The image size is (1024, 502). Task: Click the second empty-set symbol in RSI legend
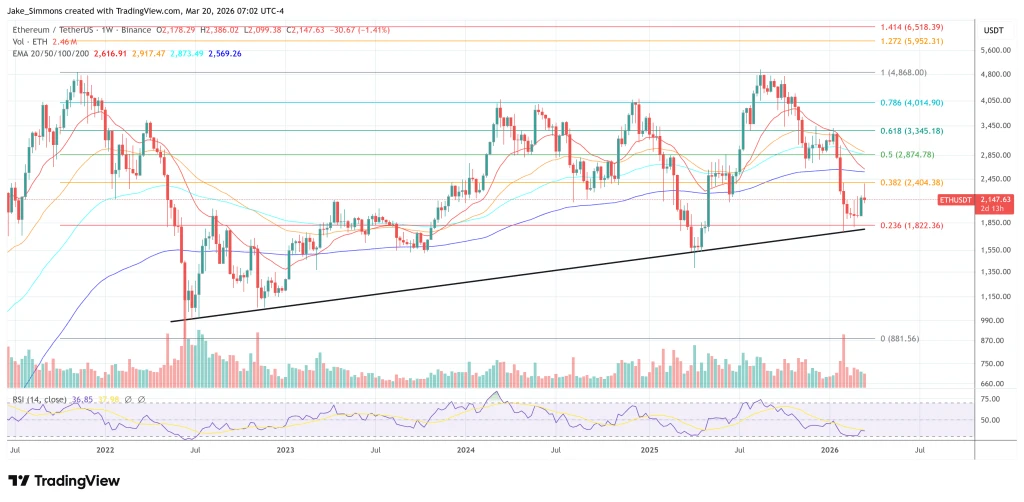[141, 399]
